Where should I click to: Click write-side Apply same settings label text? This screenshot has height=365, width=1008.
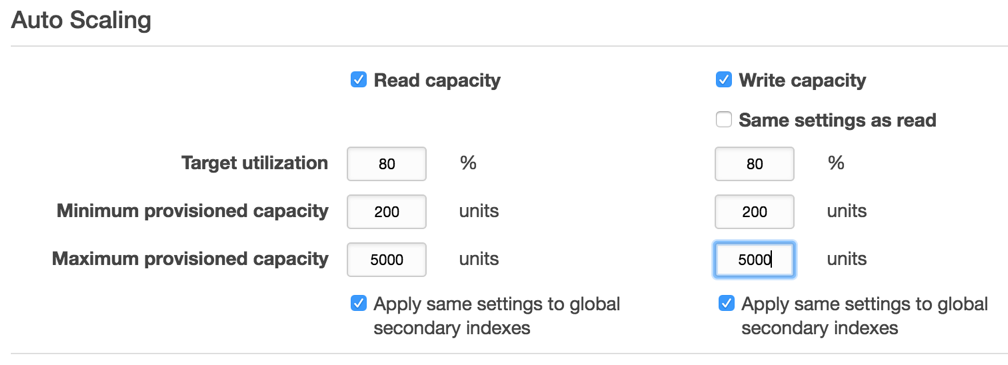tap(865, 316)
